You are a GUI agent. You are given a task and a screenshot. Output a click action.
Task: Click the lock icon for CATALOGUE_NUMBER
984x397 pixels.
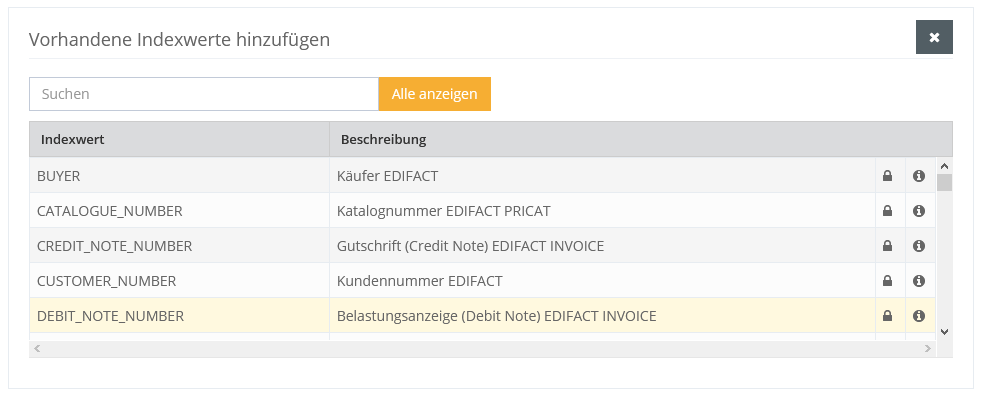tap(887, 211)
